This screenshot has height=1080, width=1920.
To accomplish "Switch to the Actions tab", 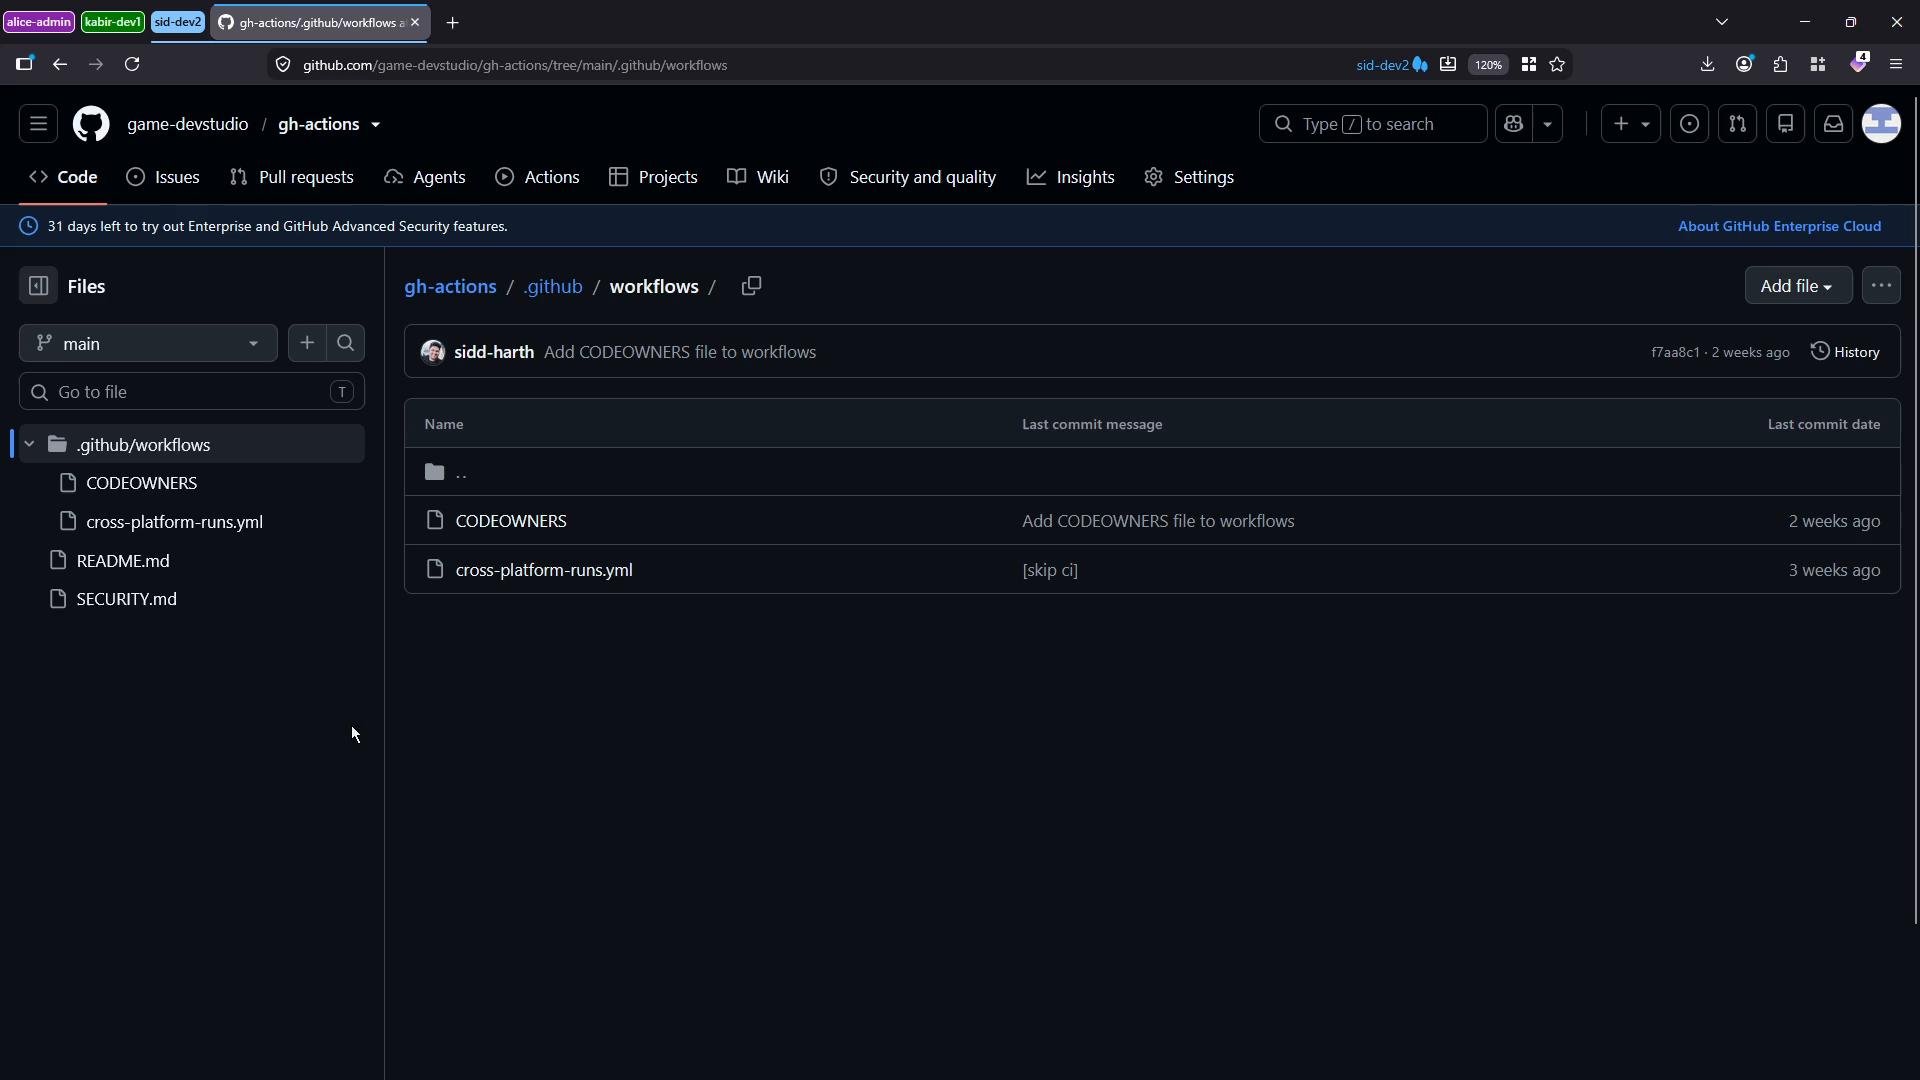I will (x=538, y=177).
